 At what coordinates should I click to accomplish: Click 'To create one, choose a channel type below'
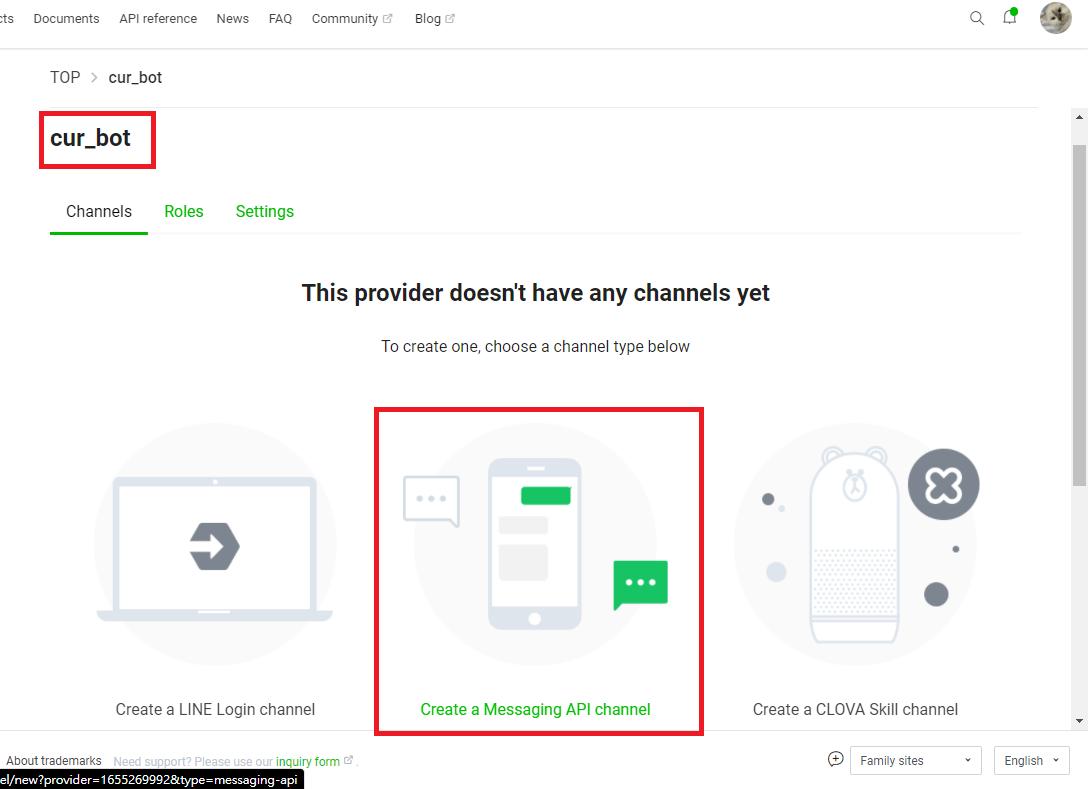click(536, 346)
